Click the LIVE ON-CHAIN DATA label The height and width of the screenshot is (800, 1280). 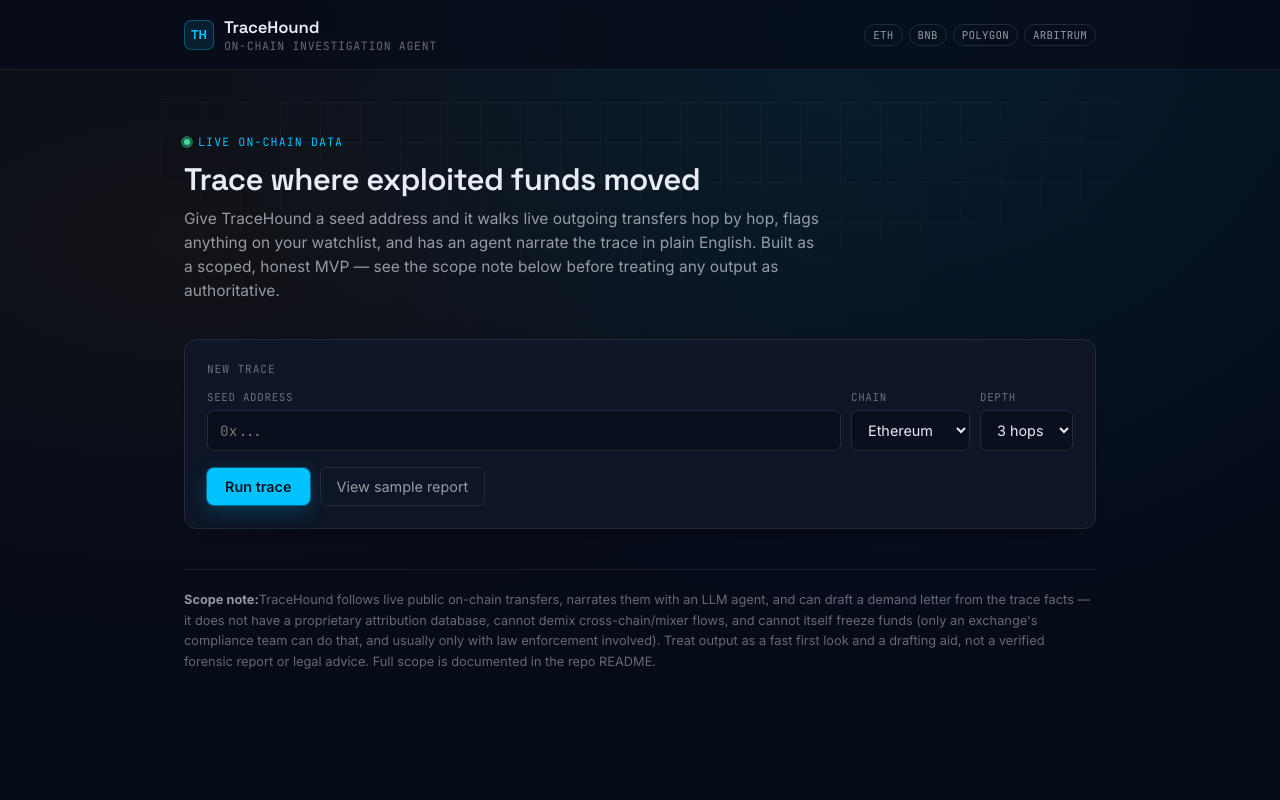(270, 142)
